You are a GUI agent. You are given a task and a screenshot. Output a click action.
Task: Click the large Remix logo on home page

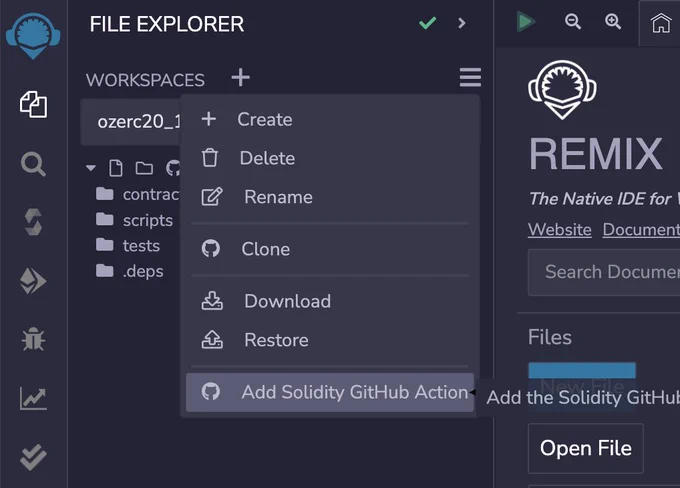pyautogui.click(x=562, y=90)
